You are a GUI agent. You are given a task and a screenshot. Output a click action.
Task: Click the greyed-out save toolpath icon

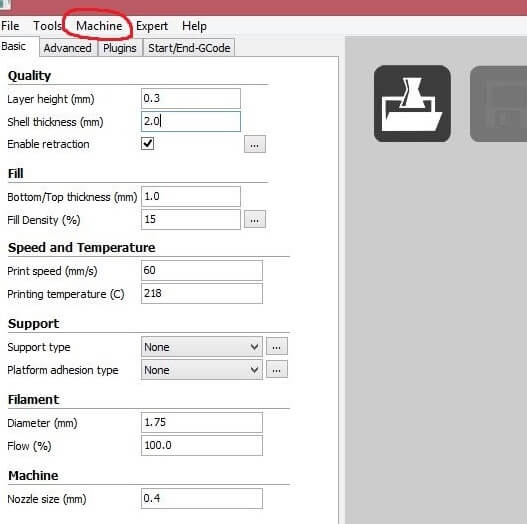[x=498, y=104]
